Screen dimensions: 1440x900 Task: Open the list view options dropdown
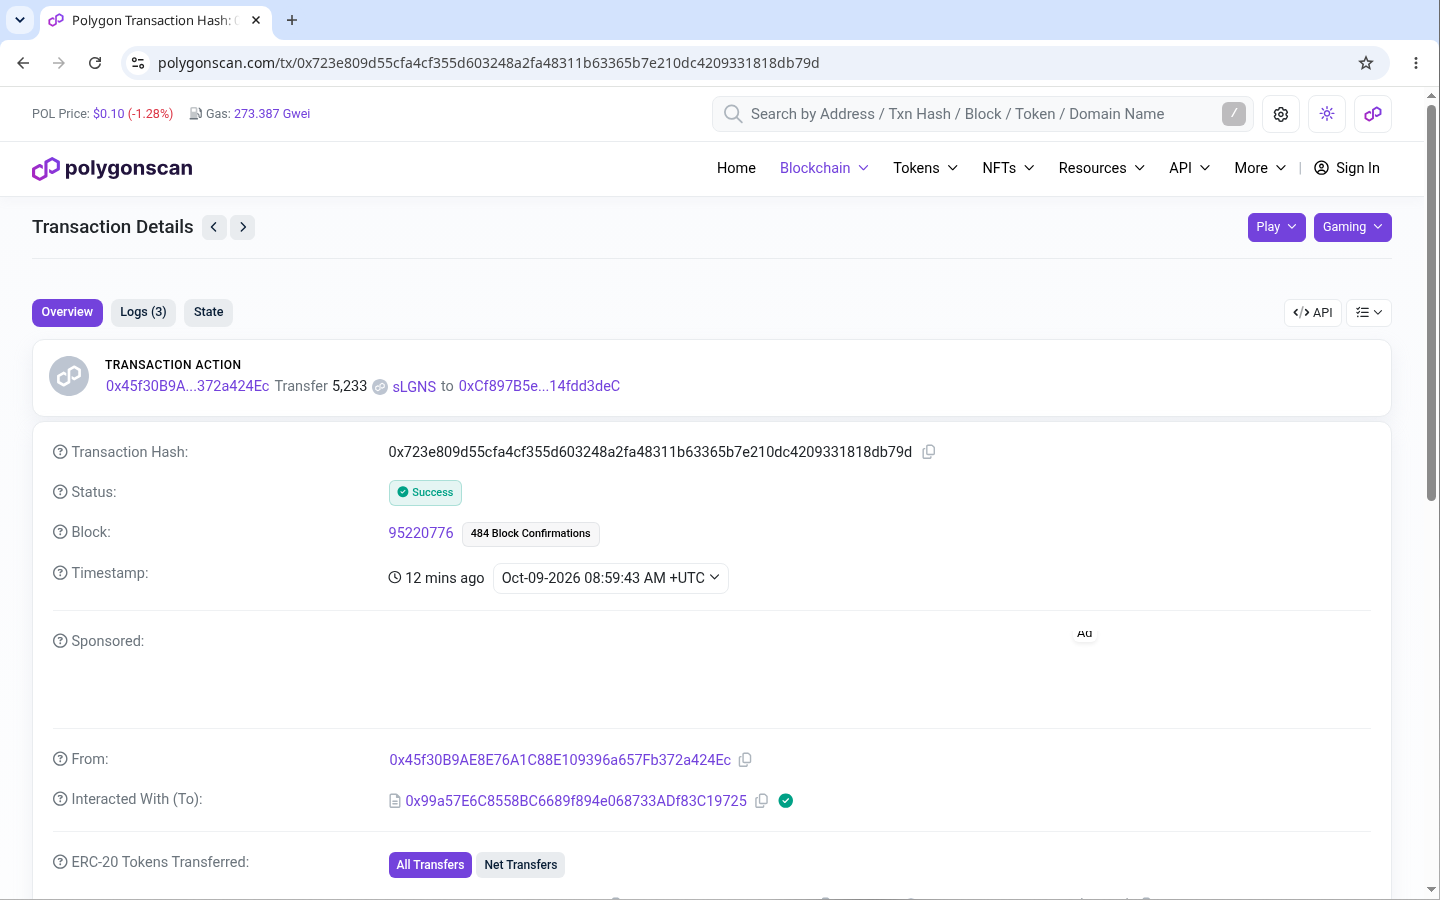pos(1369,313)
